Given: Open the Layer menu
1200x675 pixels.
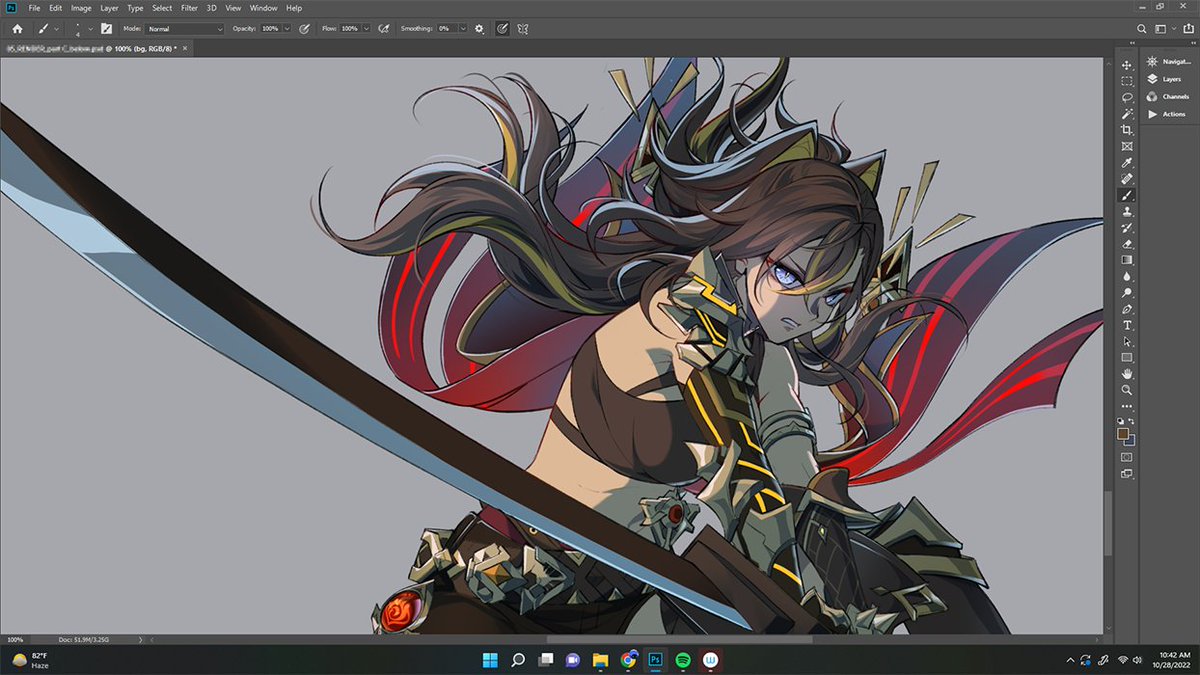Looking at the screenshot, I should click(x=109, y=8).
